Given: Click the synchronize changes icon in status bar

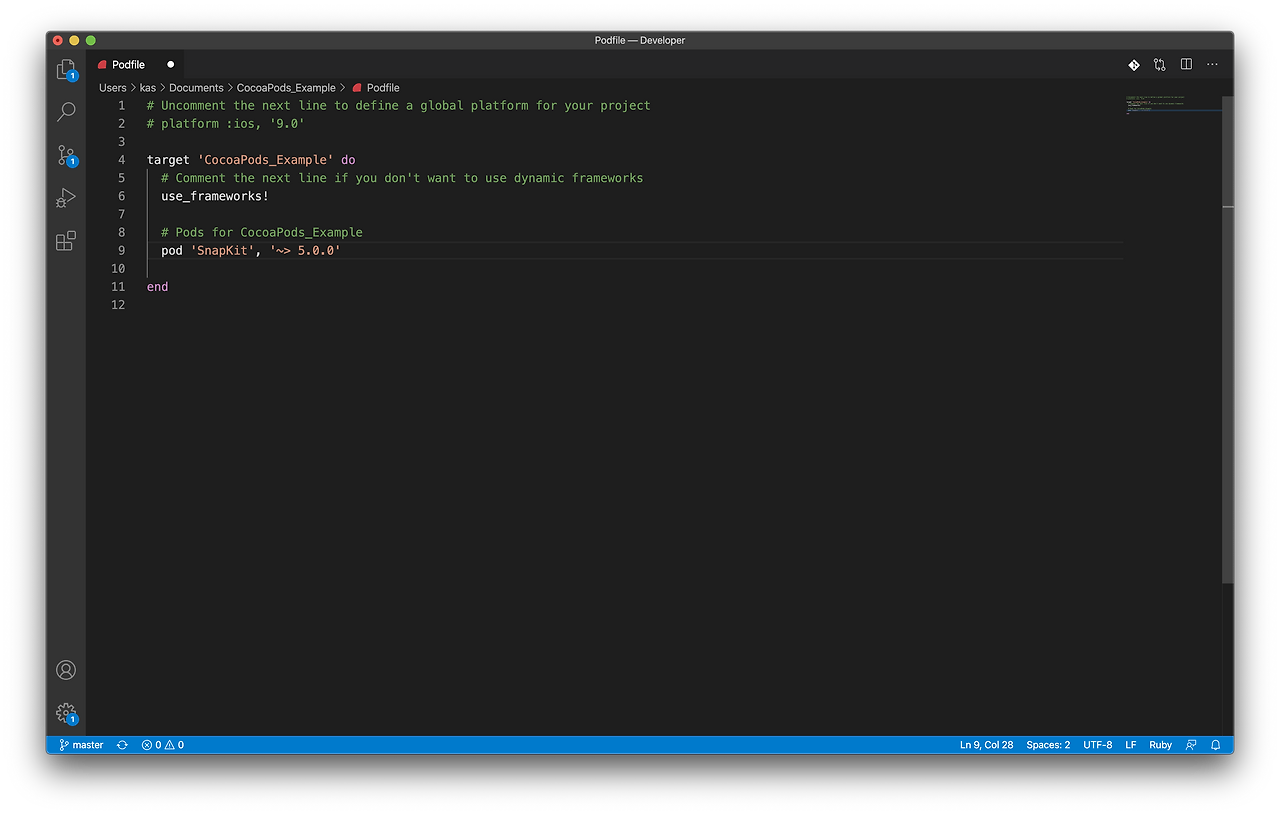Looking at the screenshot, I should 122,745.
